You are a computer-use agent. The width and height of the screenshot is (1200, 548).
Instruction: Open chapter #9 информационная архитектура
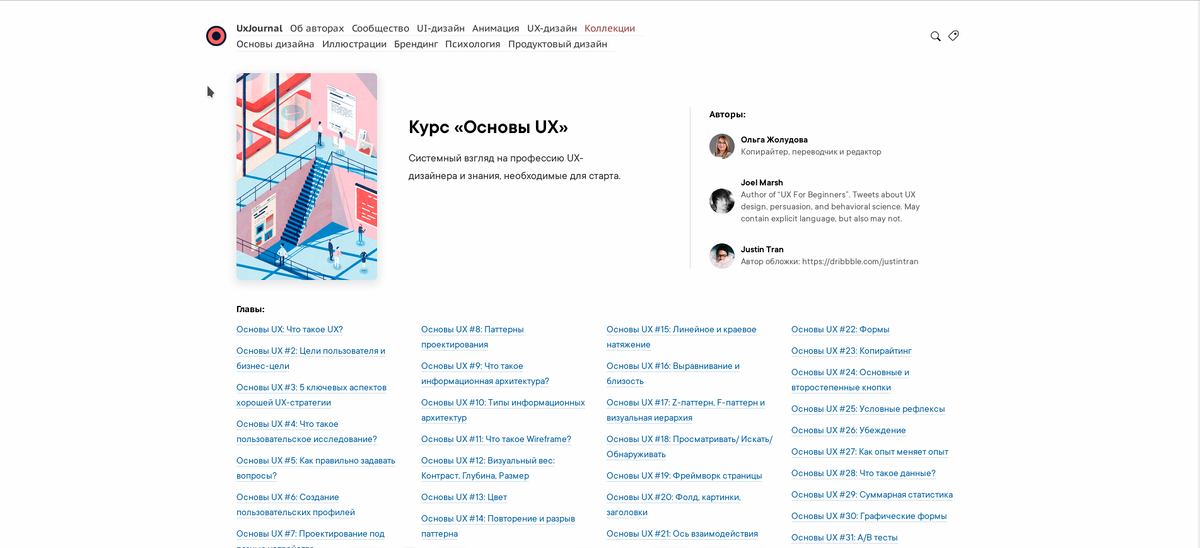coord(485,373)
